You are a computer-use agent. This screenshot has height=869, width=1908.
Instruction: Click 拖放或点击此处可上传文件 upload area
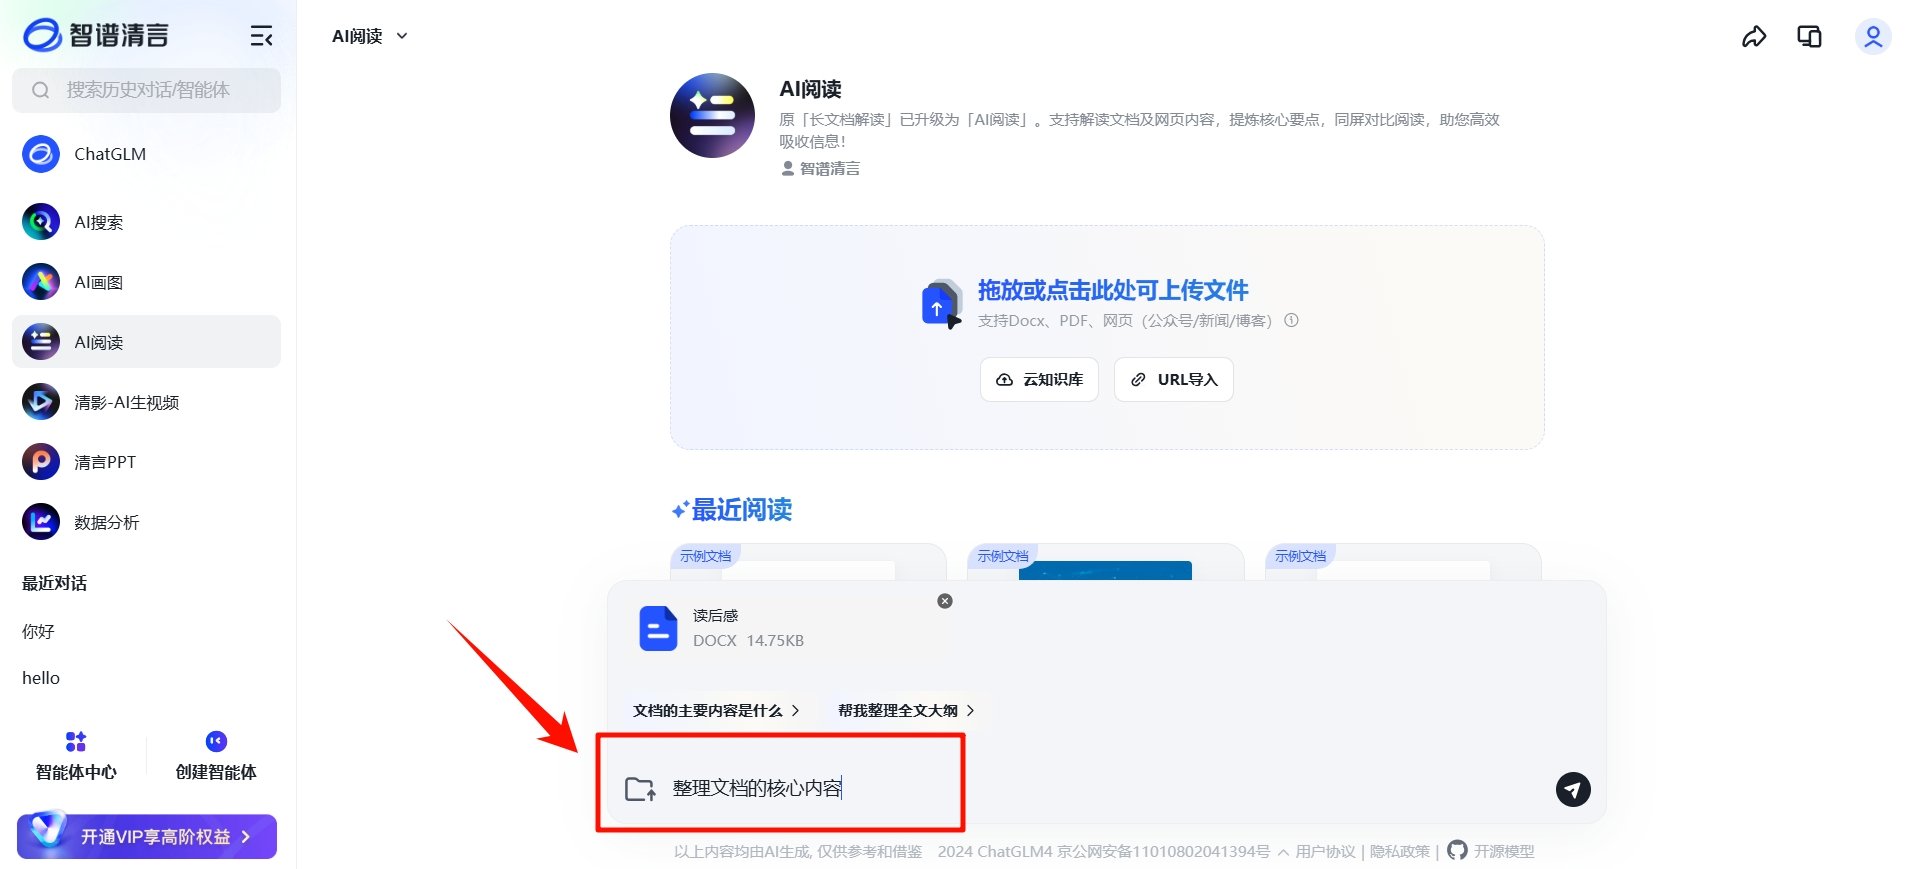pyautogui.click(x=1107, y=337)
